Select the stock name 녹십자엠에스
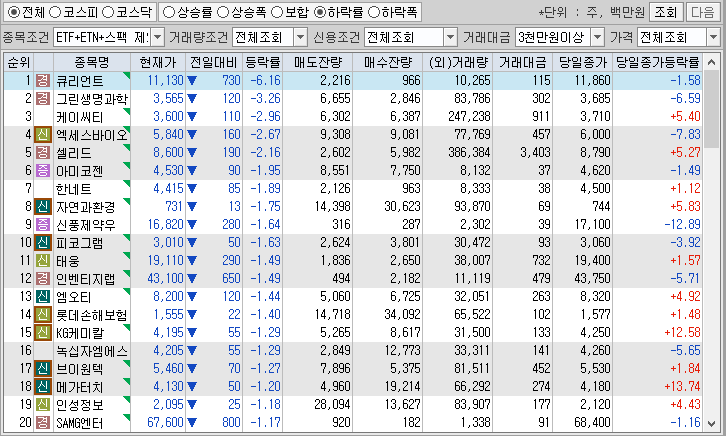The width and height of the screenshot is (726, 436). click(x=92, y=351)
